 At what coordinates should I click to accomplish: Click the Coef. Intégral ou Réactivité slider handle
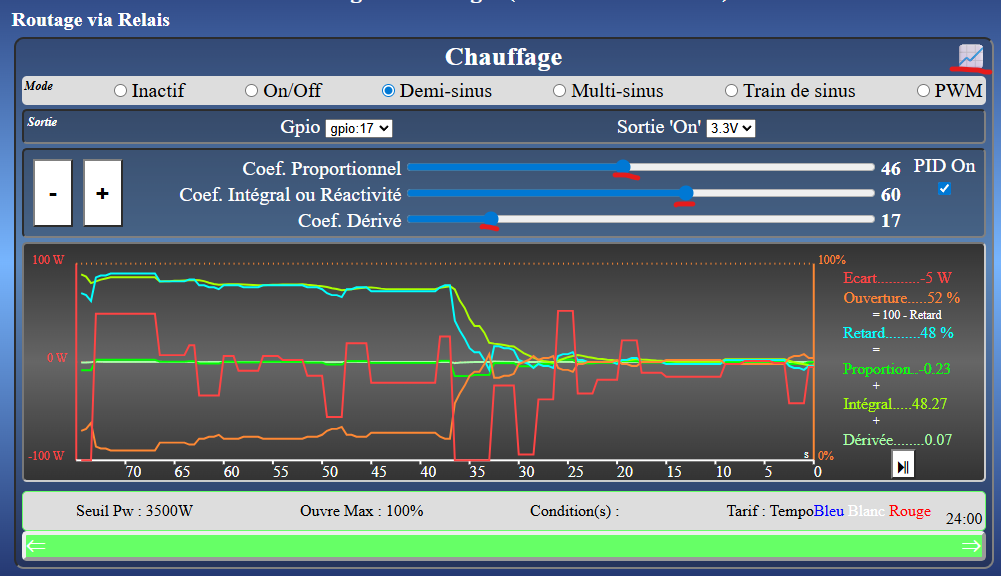pyautogui.click(x=686, y=193)
